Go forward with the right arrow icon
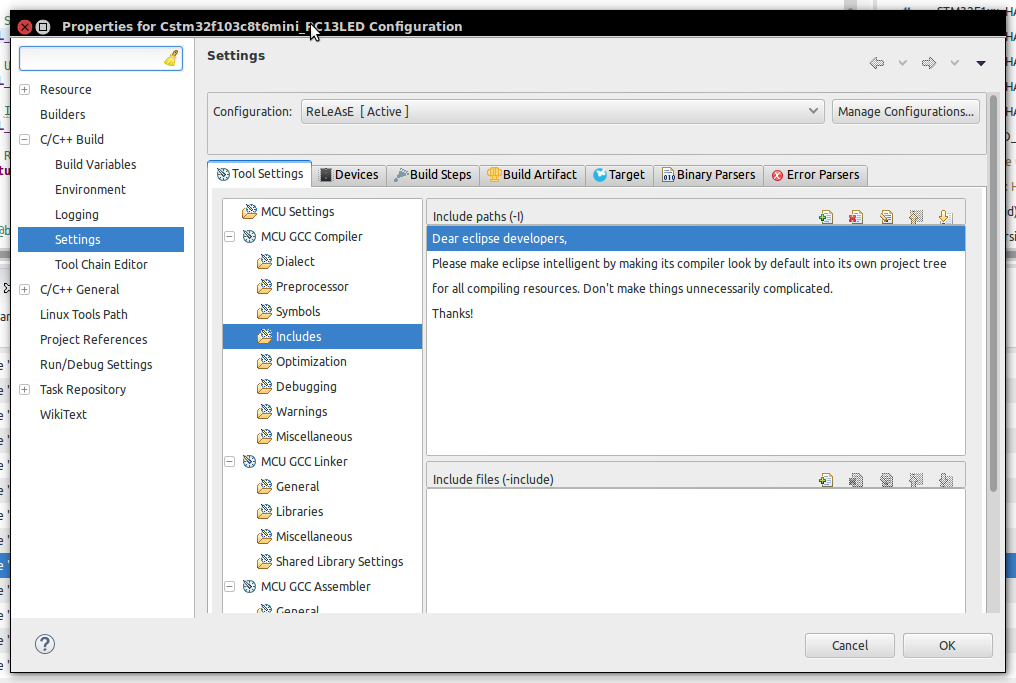 [x=929, y=63]
